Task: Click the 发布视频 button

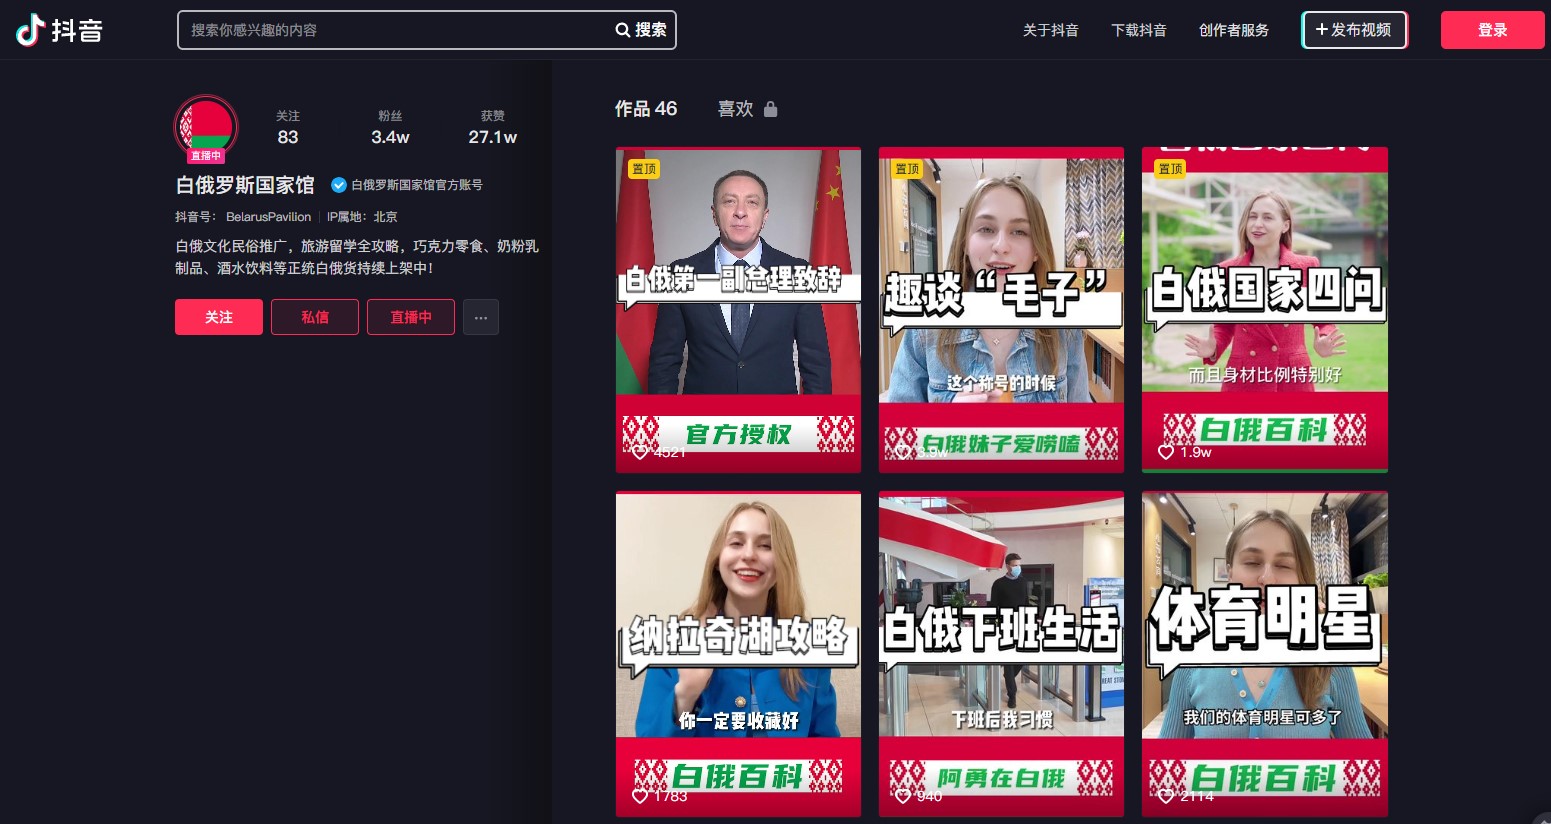Action: 1354,30
